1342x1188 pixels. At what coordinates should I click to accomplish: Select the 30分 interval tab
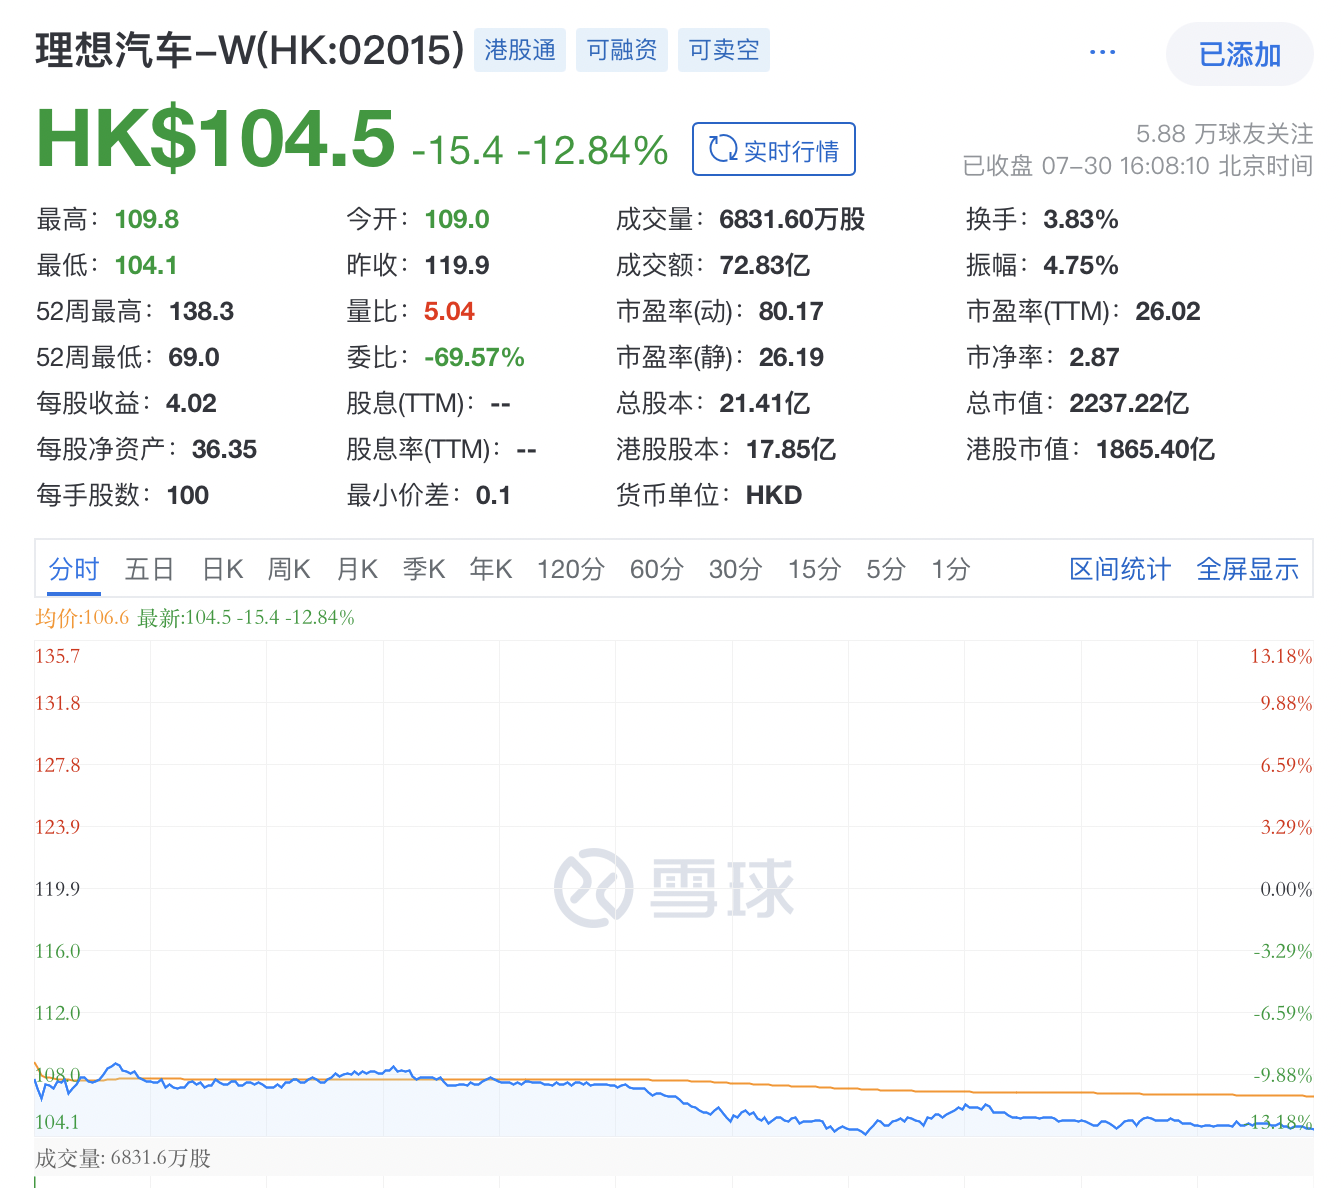(736, 570)
